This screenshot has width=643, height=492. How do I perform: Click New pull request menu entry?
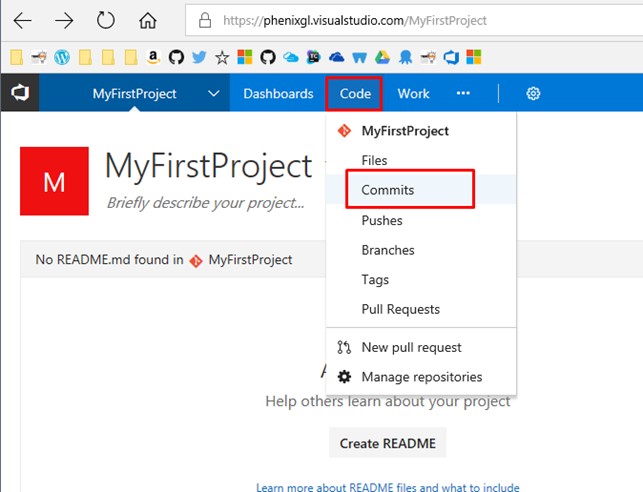point(411,347)
